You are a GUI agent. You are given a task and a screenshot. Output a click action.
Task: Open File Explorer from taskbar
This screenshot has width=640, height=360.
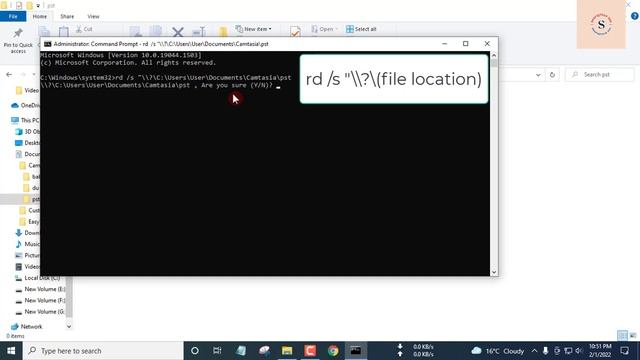287,351
